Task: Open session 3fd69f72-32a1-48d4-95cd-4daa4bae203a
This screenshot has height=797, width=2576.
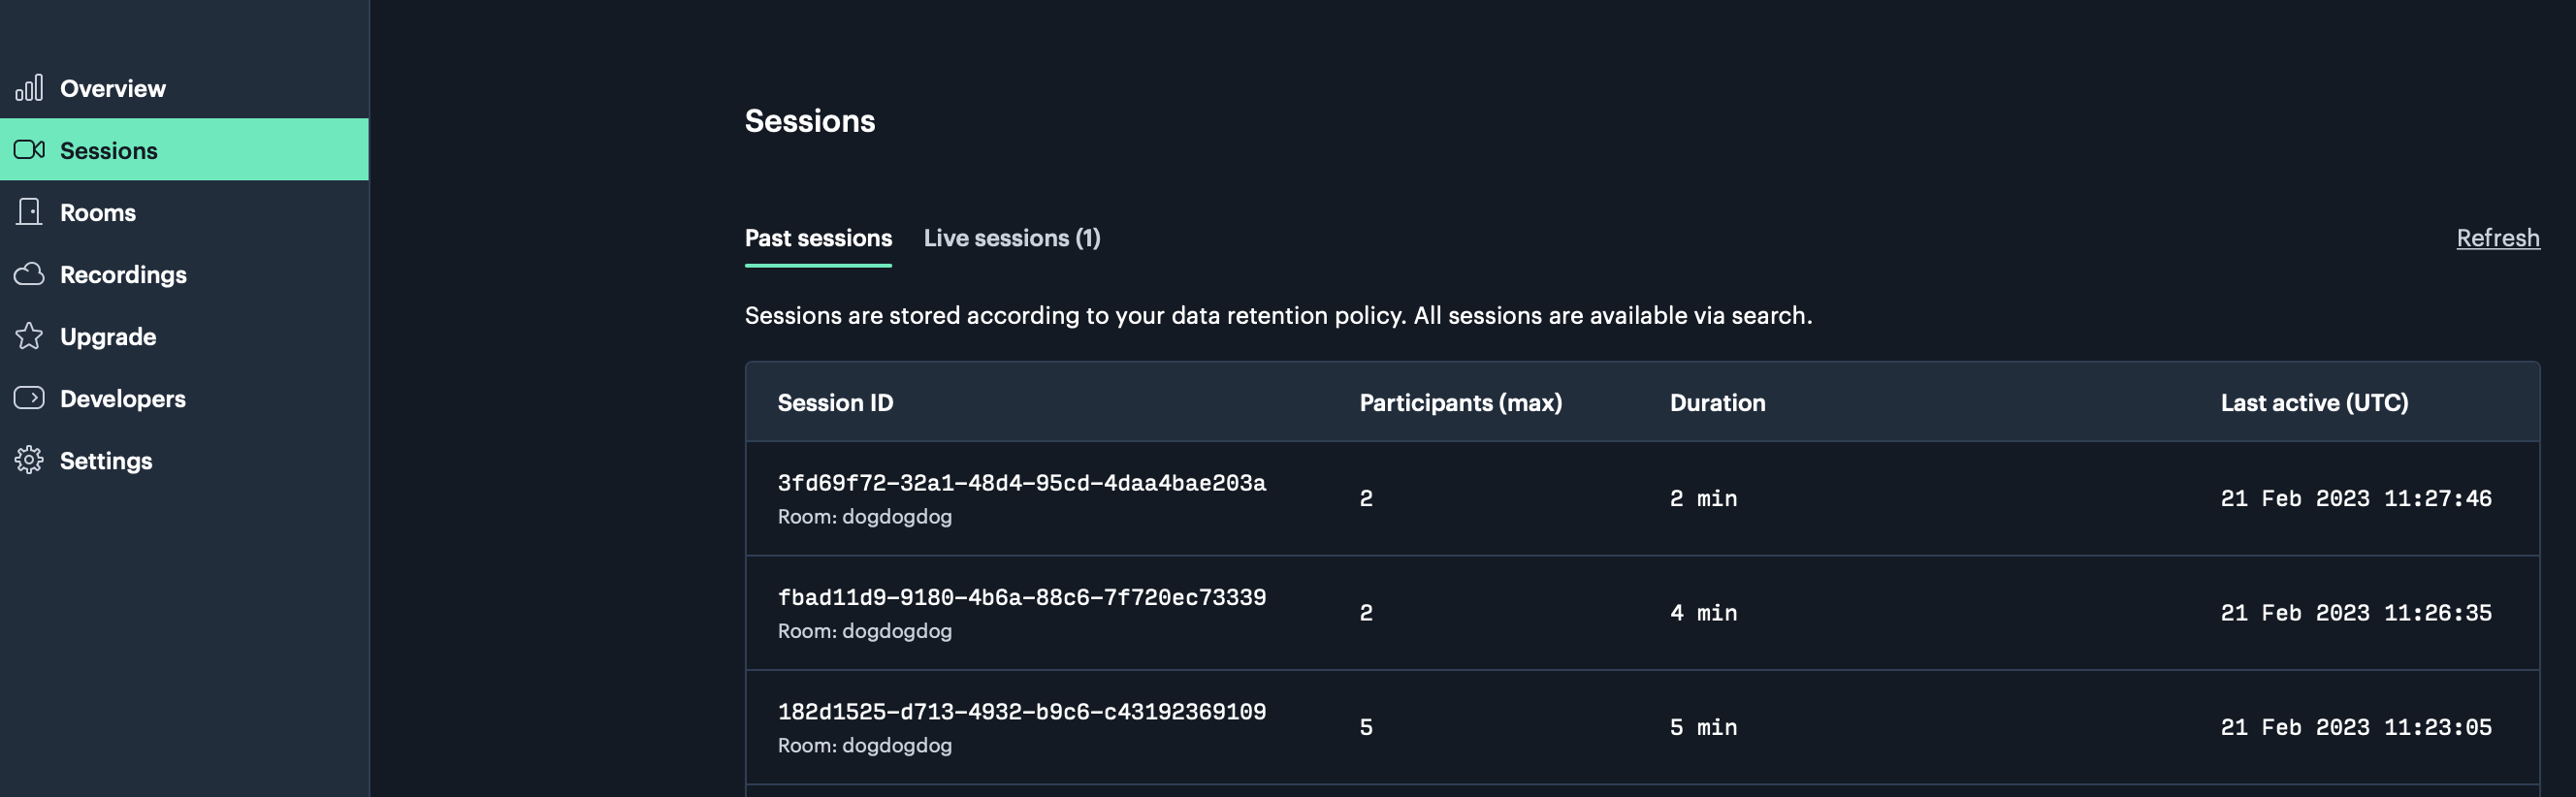Action: (x=1022, y=483)
